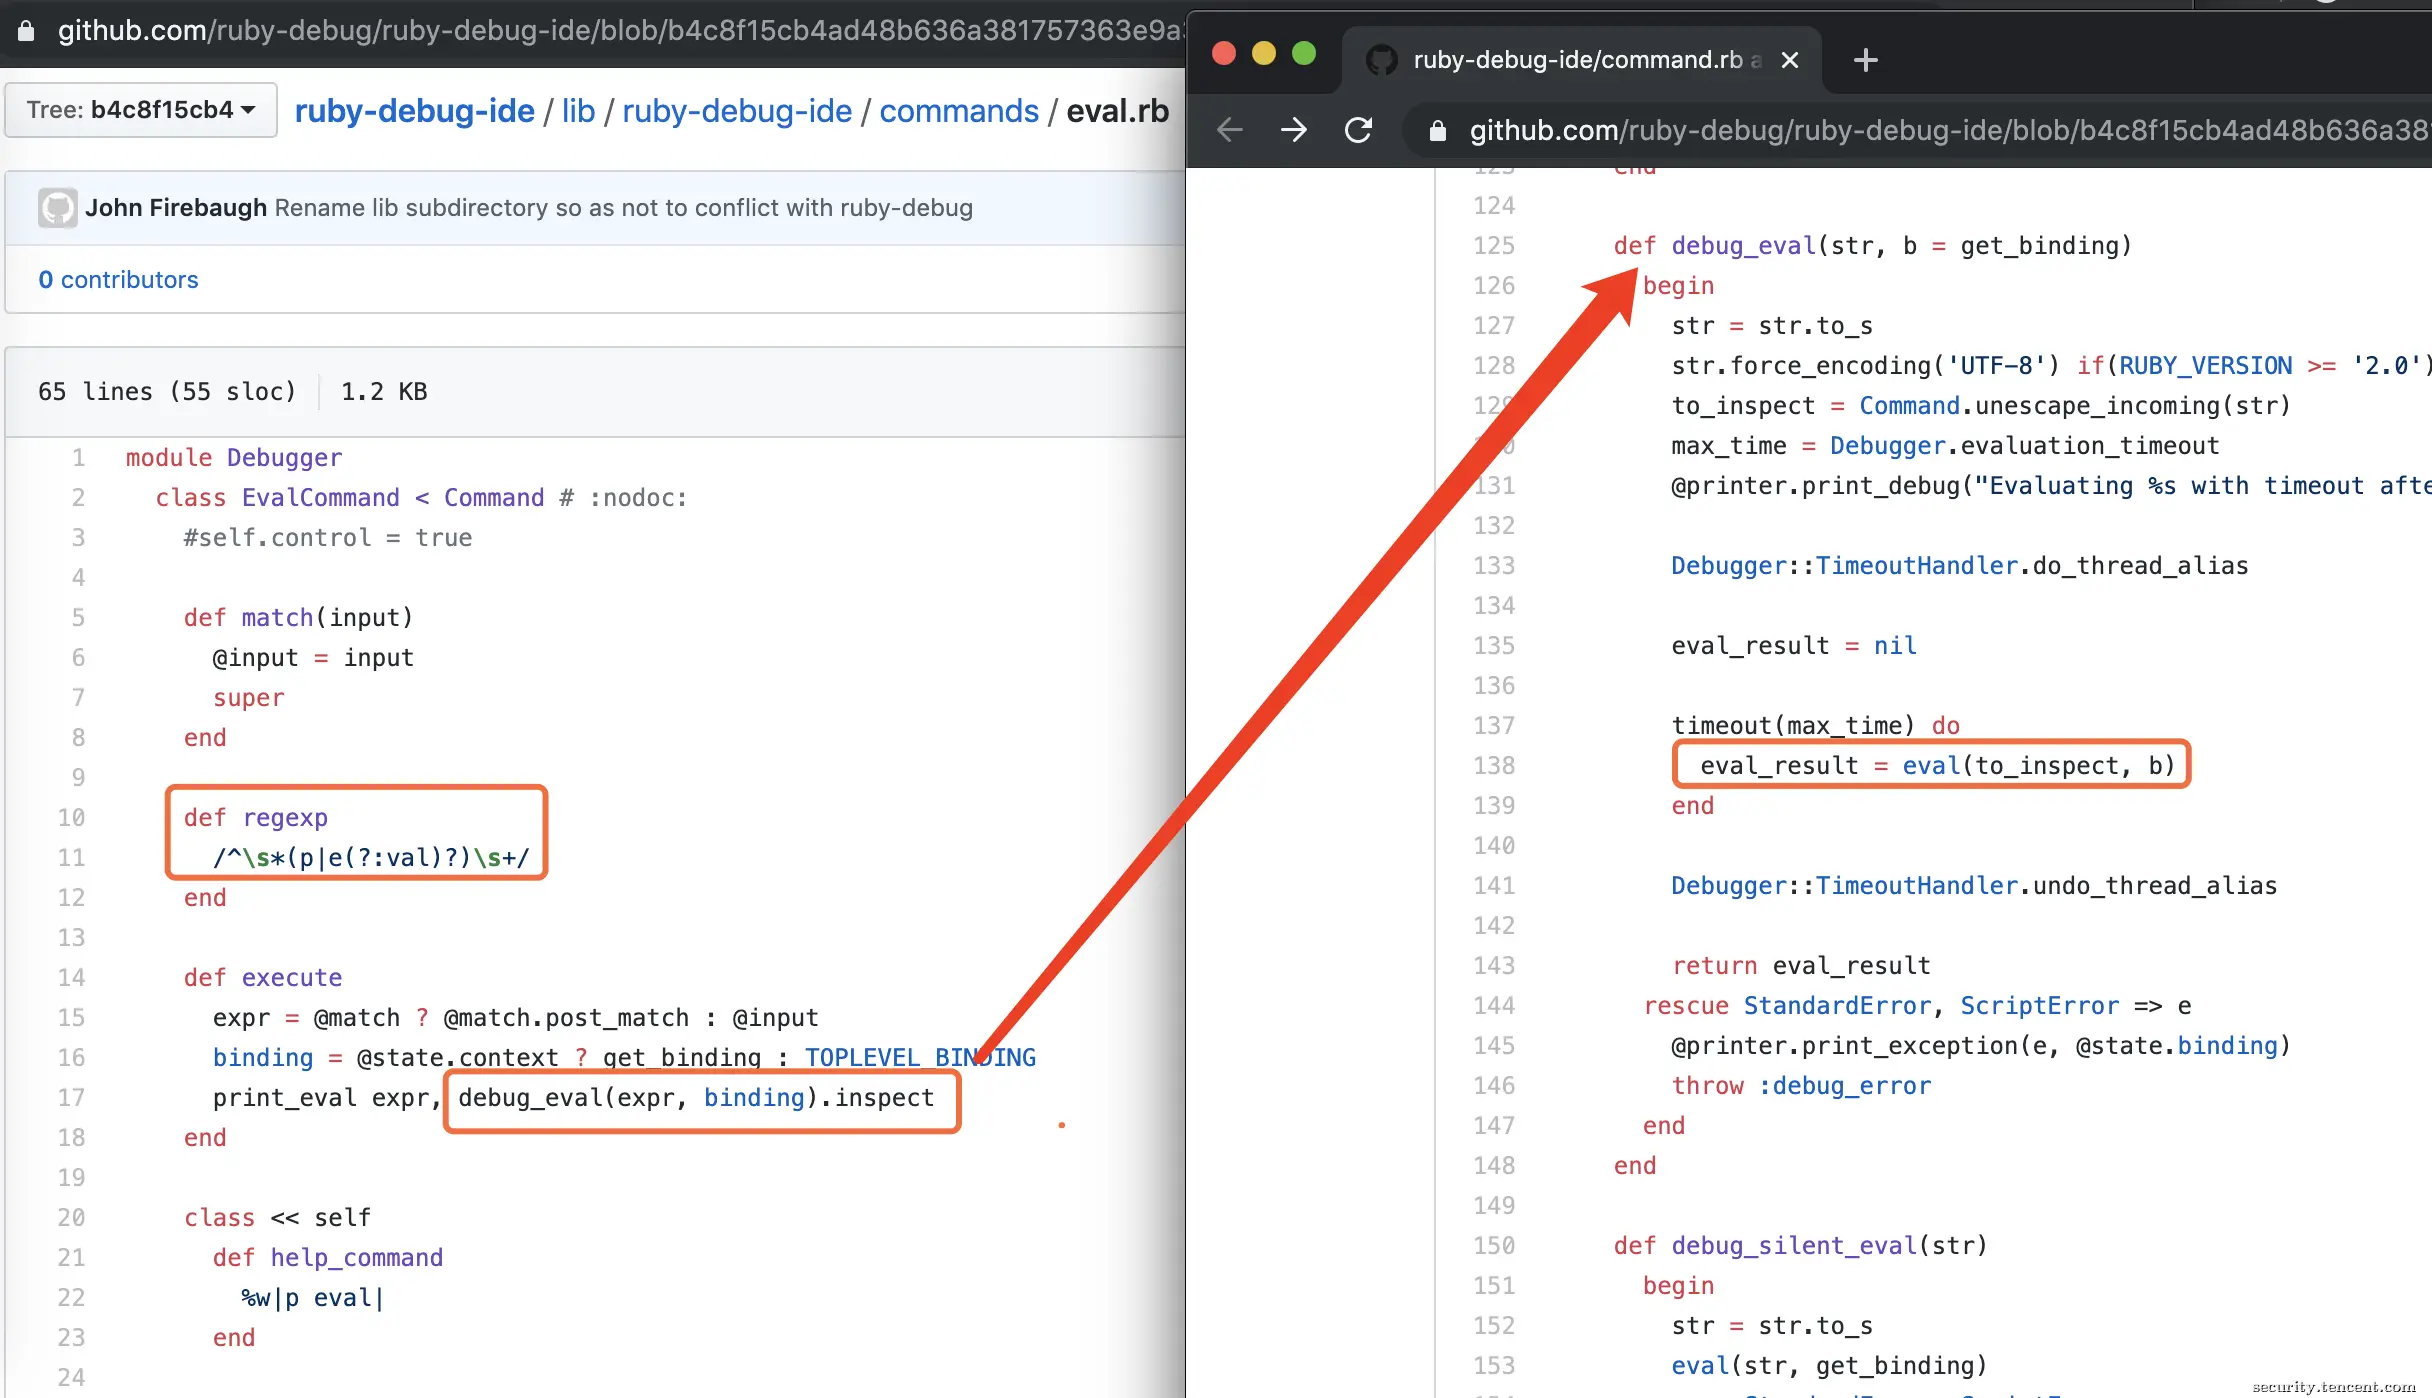Click '65 lines (55 sloc)' file info
Screen dimensions: 2432x1398
(167, 392)
